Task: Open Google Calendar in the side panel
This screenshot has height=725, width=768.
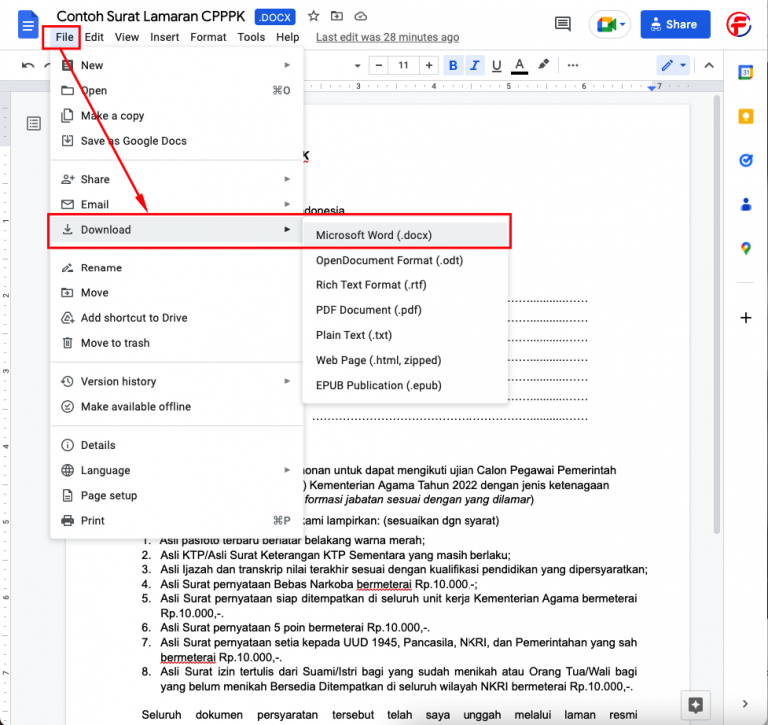Action: [x=745, y=72]
